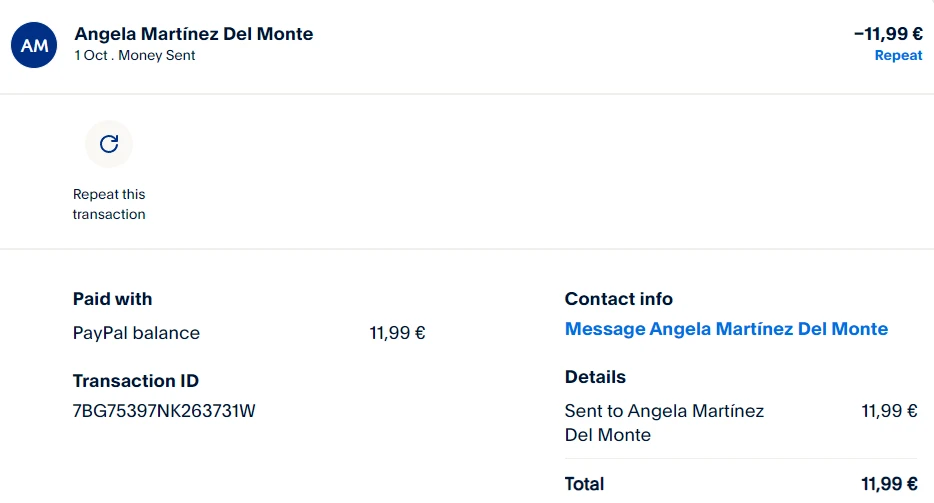
Task: Click the −11,99 € amount in header
Action: point(888,34)
